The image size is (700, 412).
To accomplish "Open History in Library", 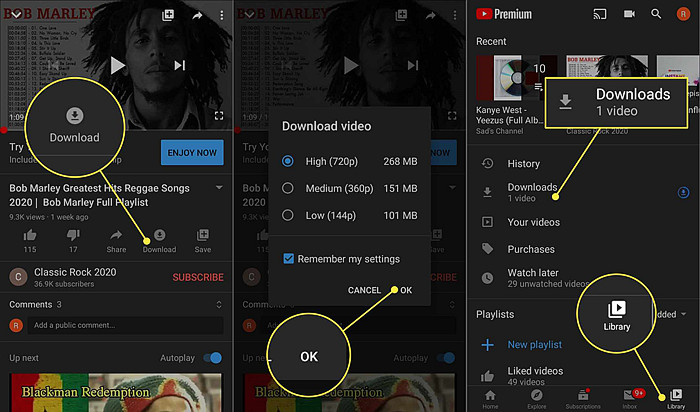I will pyautogui.click(x=583, y=164).
